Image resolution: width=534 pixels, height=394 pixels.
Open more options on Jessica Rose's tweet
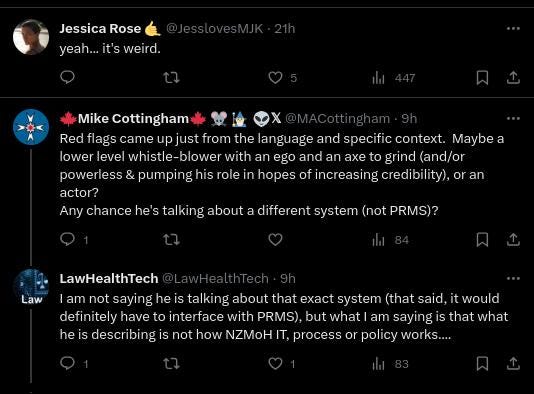pyautogui.click(x=513, y=29)
